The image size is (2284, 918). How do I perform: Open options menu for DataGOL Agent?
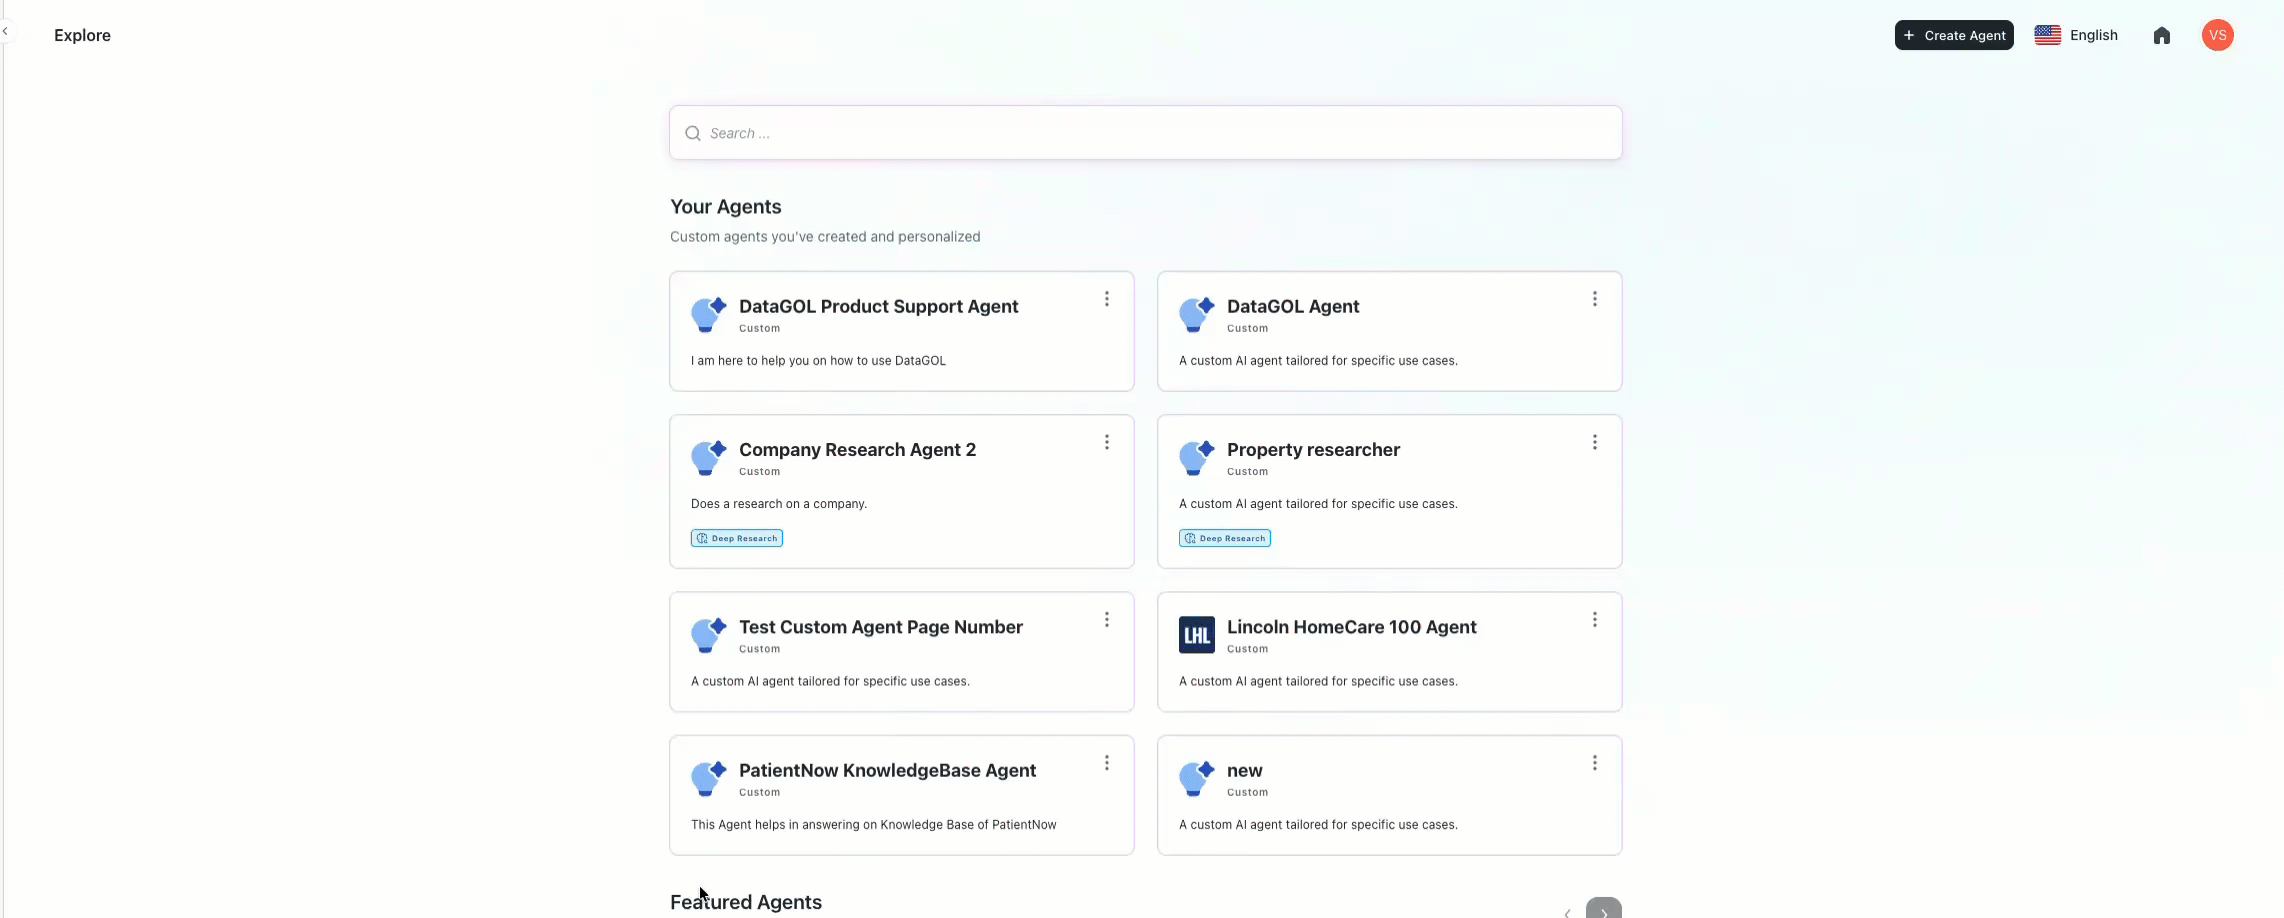click(x=1594, y=299)
